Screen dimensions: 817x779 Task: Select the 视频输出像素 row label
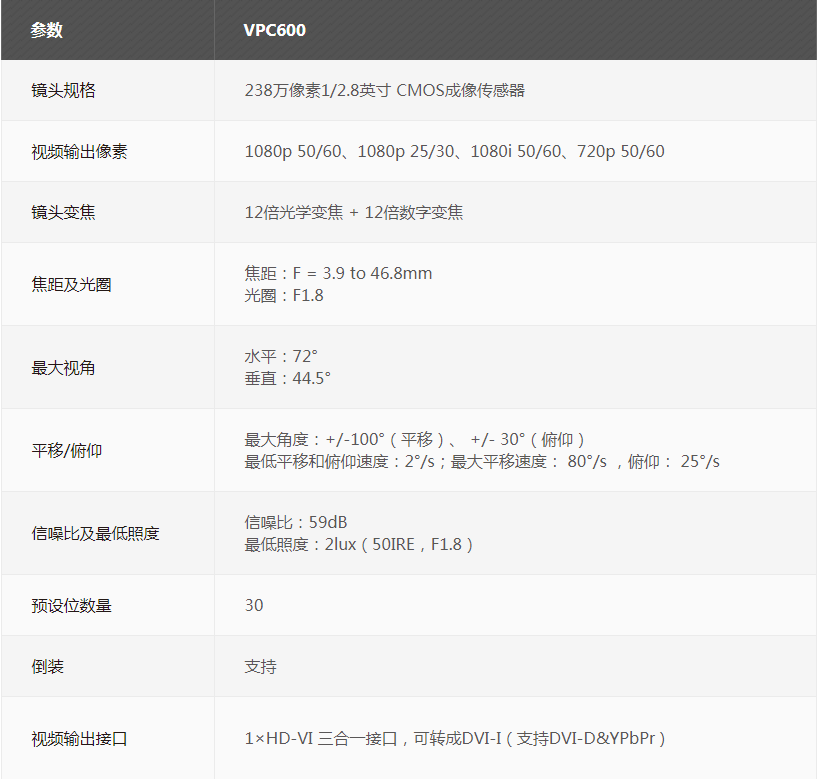pyautogui.click(x=80, y=152)
